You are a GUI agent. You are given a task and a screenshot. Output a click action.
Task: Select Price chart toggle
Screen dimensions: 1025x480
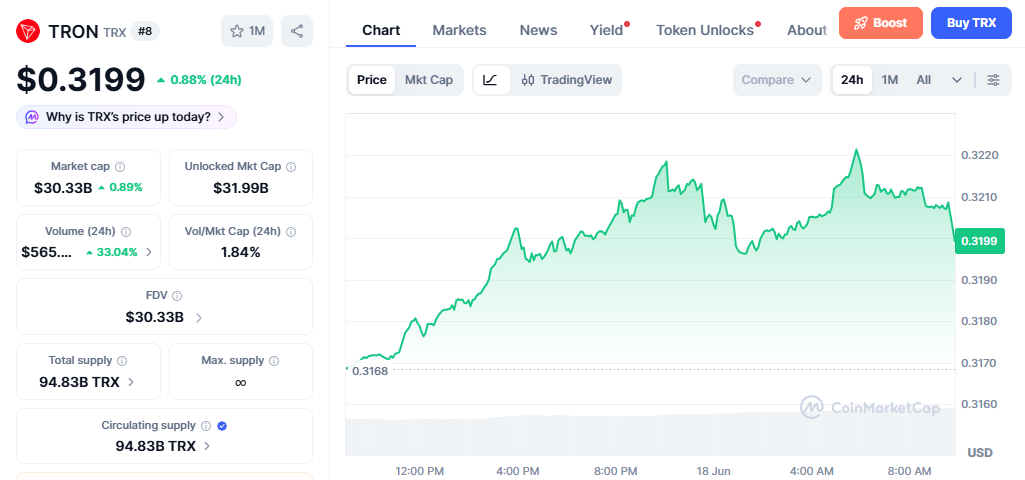[x=372, y=80]
